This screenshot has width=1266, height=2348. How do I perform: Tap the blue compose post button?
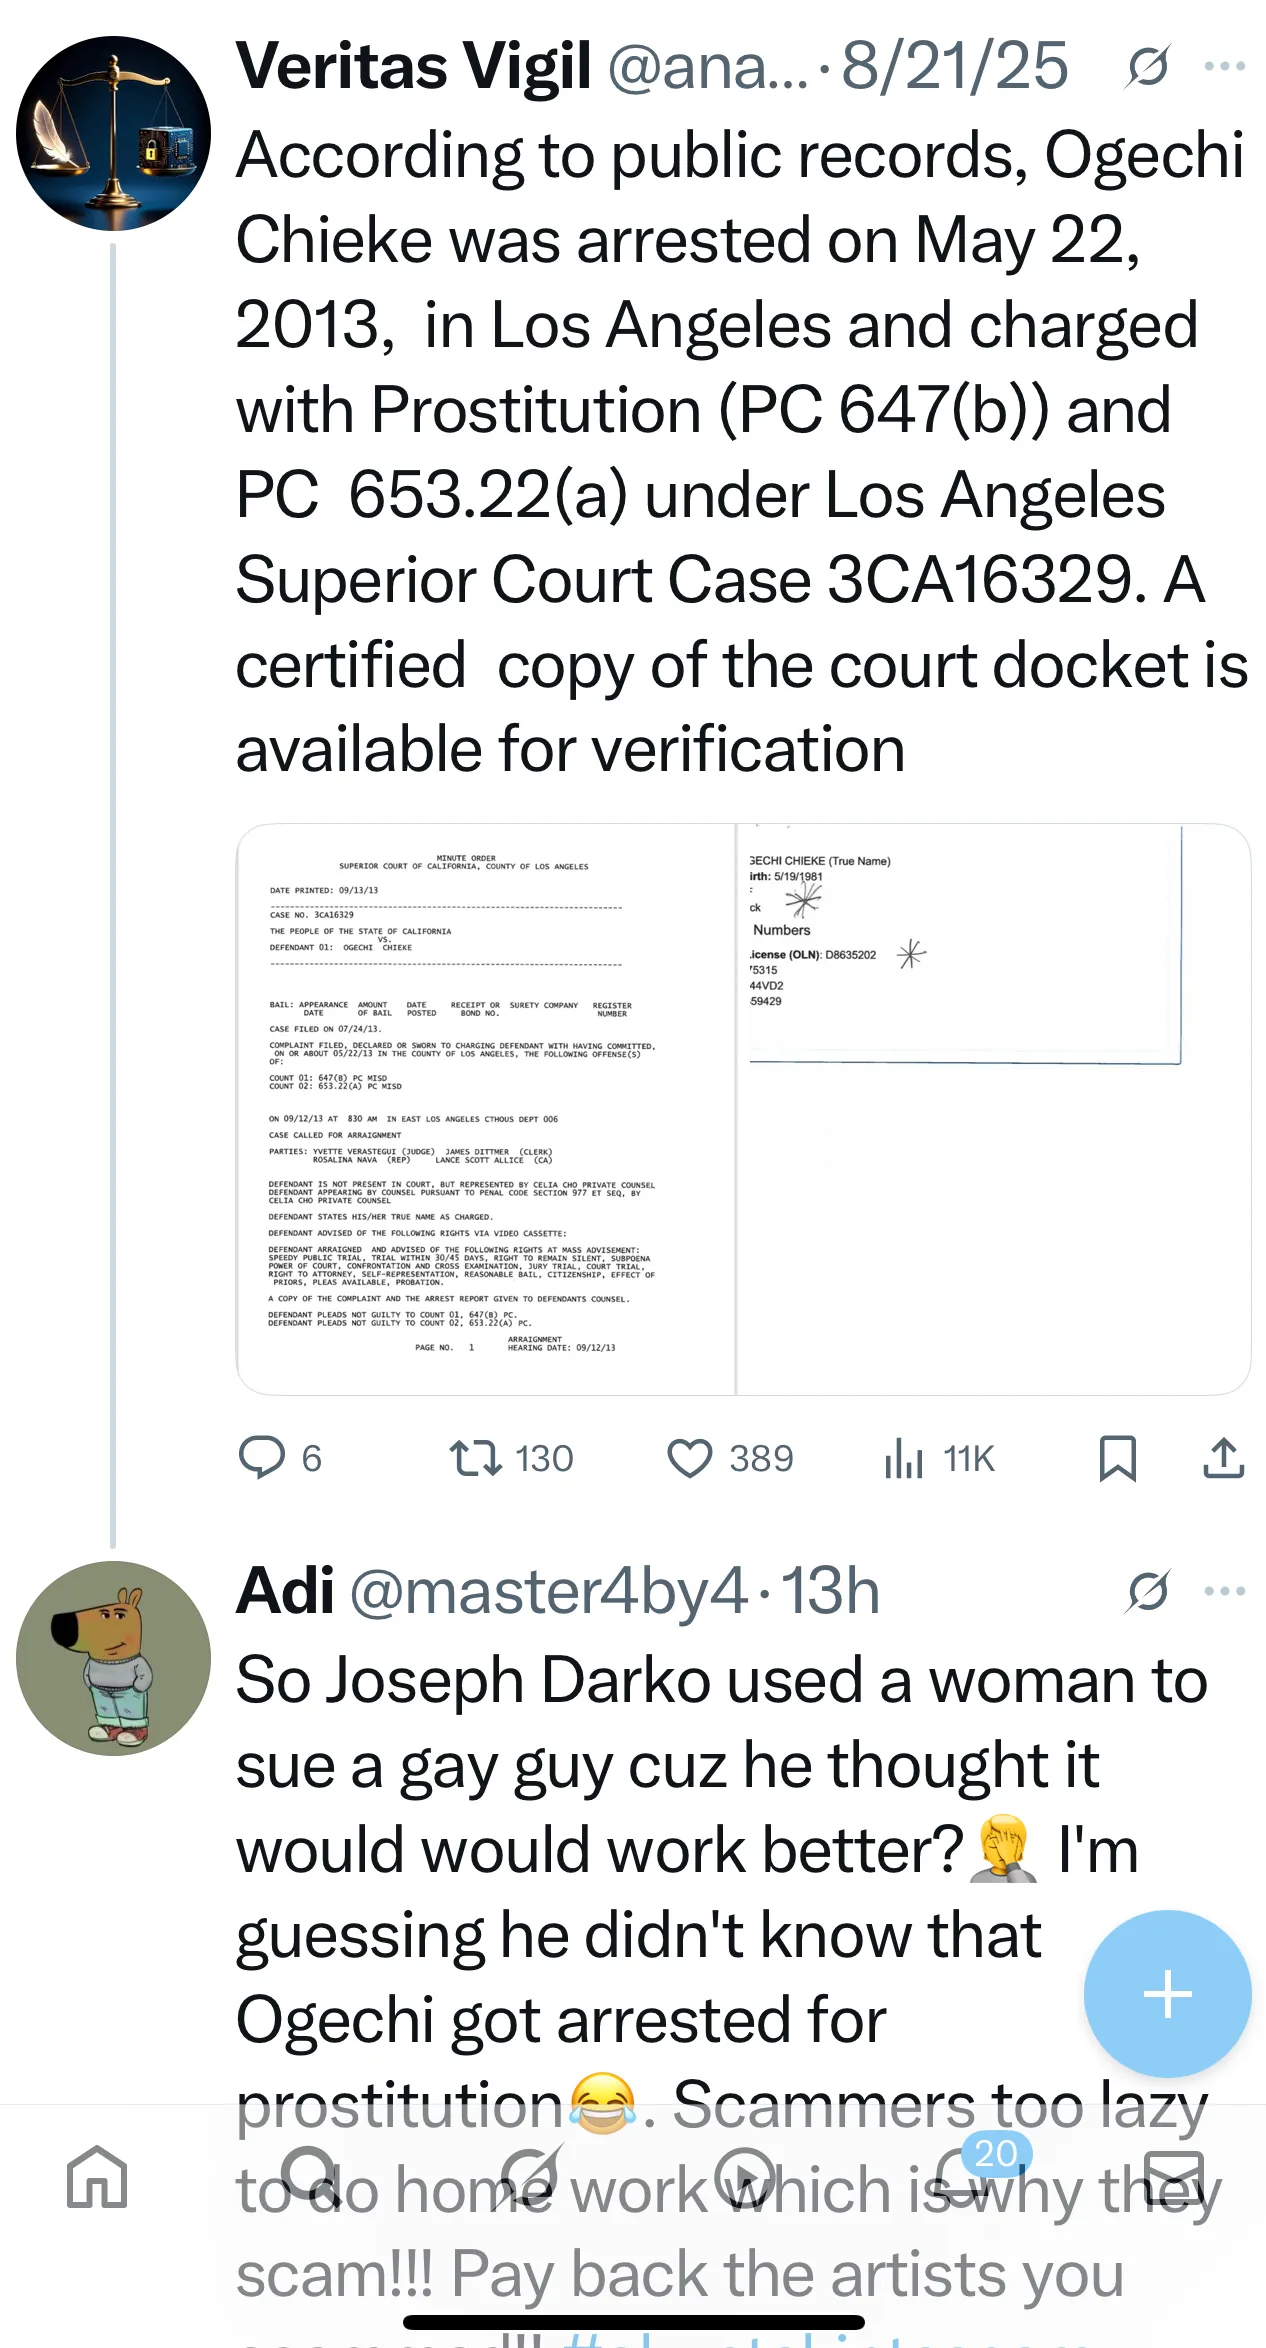[1167, 1994]
